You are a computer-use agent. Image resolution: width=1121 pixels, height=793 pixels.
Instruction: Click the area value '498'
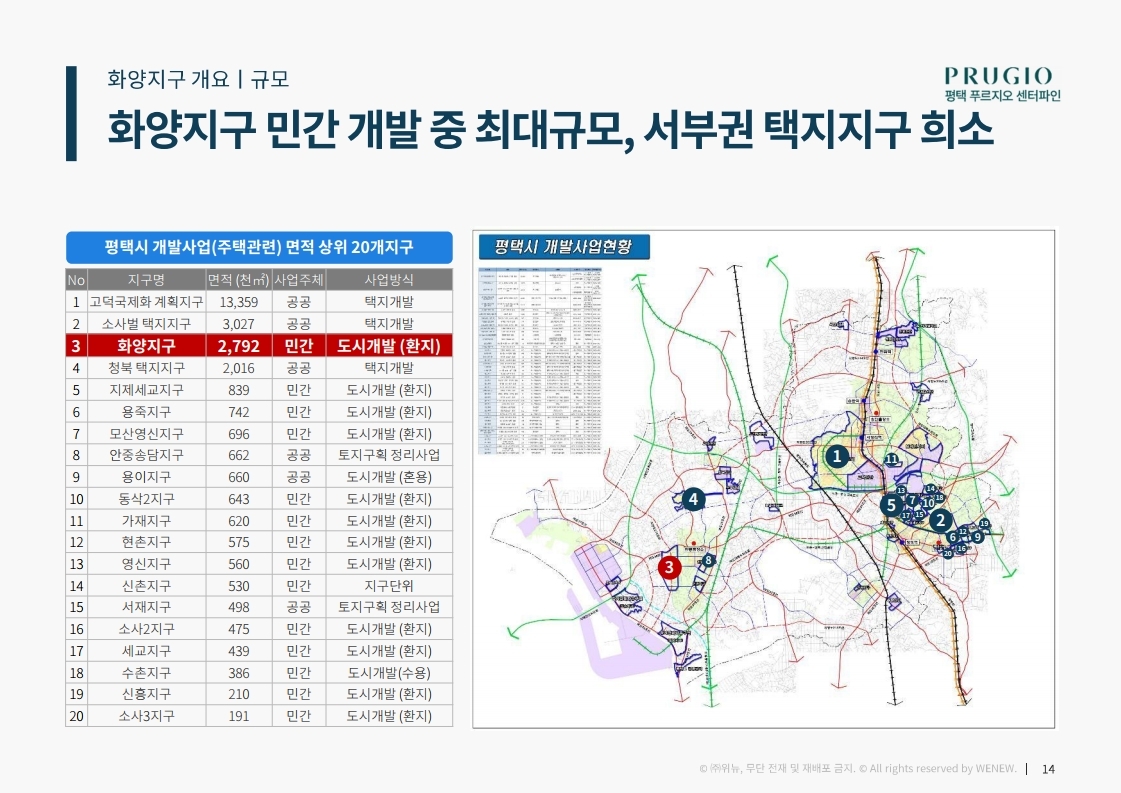pos(239,607)
